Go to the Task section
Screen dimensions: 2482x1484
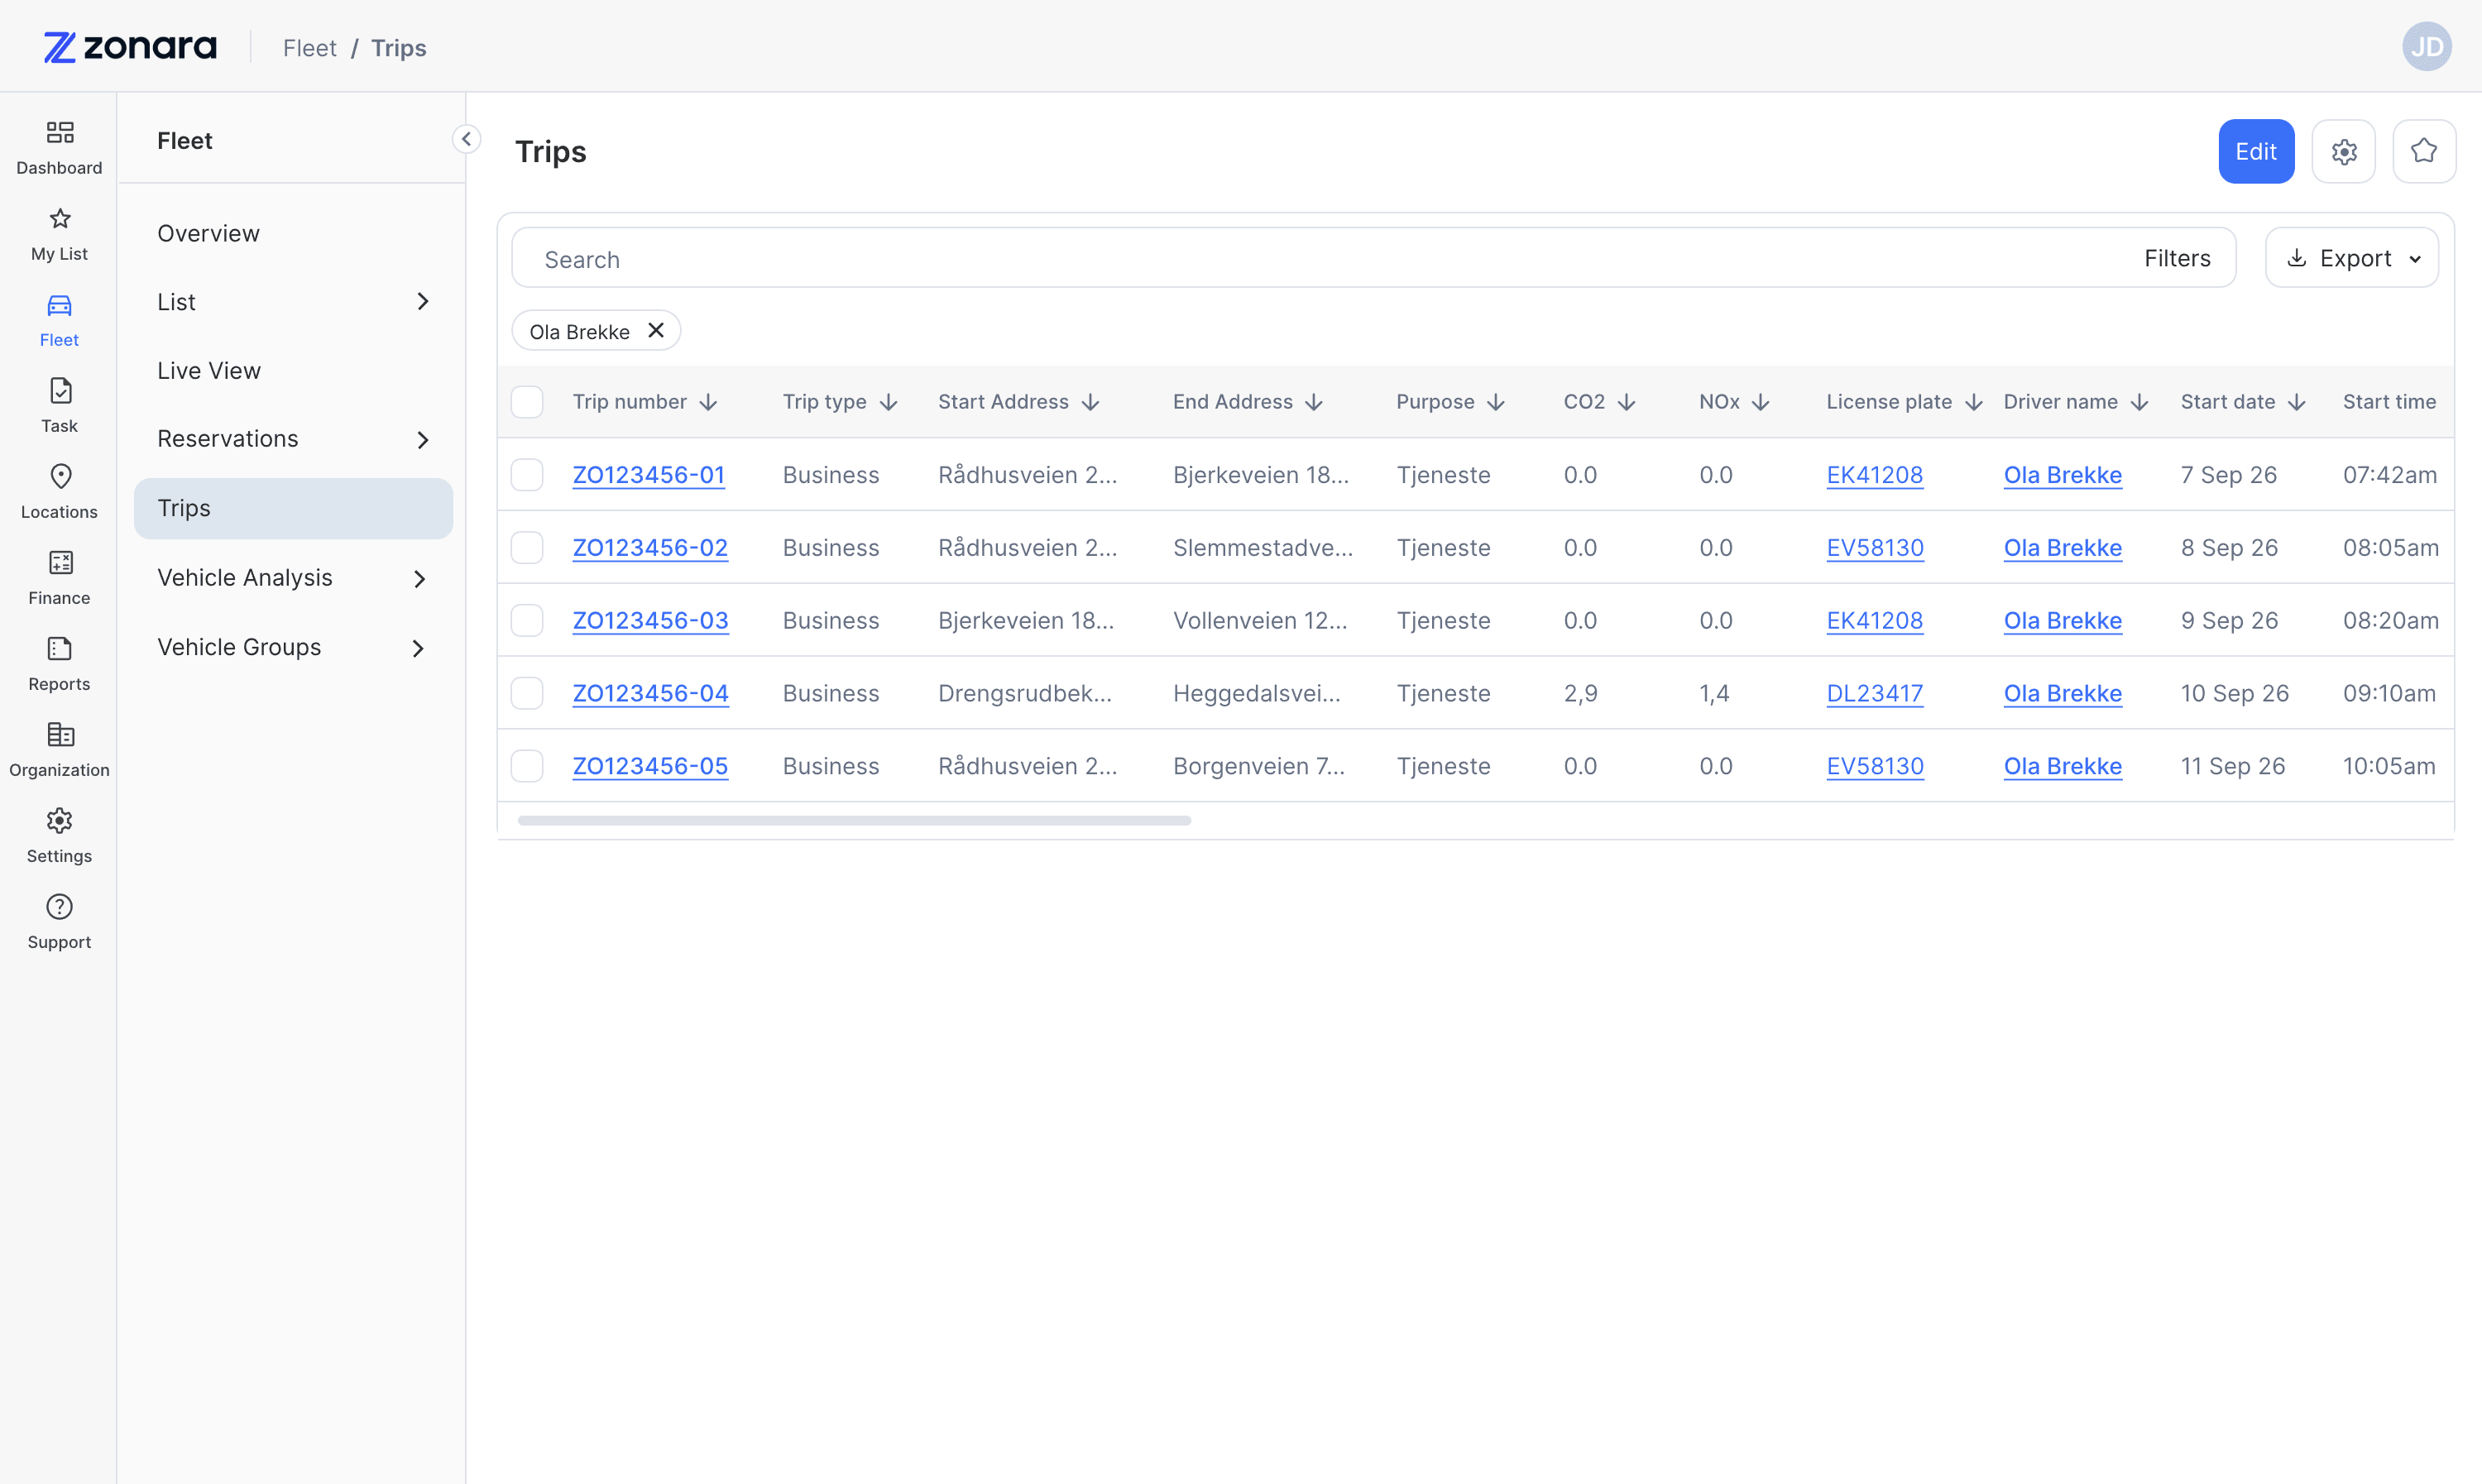tap(59, 406)
